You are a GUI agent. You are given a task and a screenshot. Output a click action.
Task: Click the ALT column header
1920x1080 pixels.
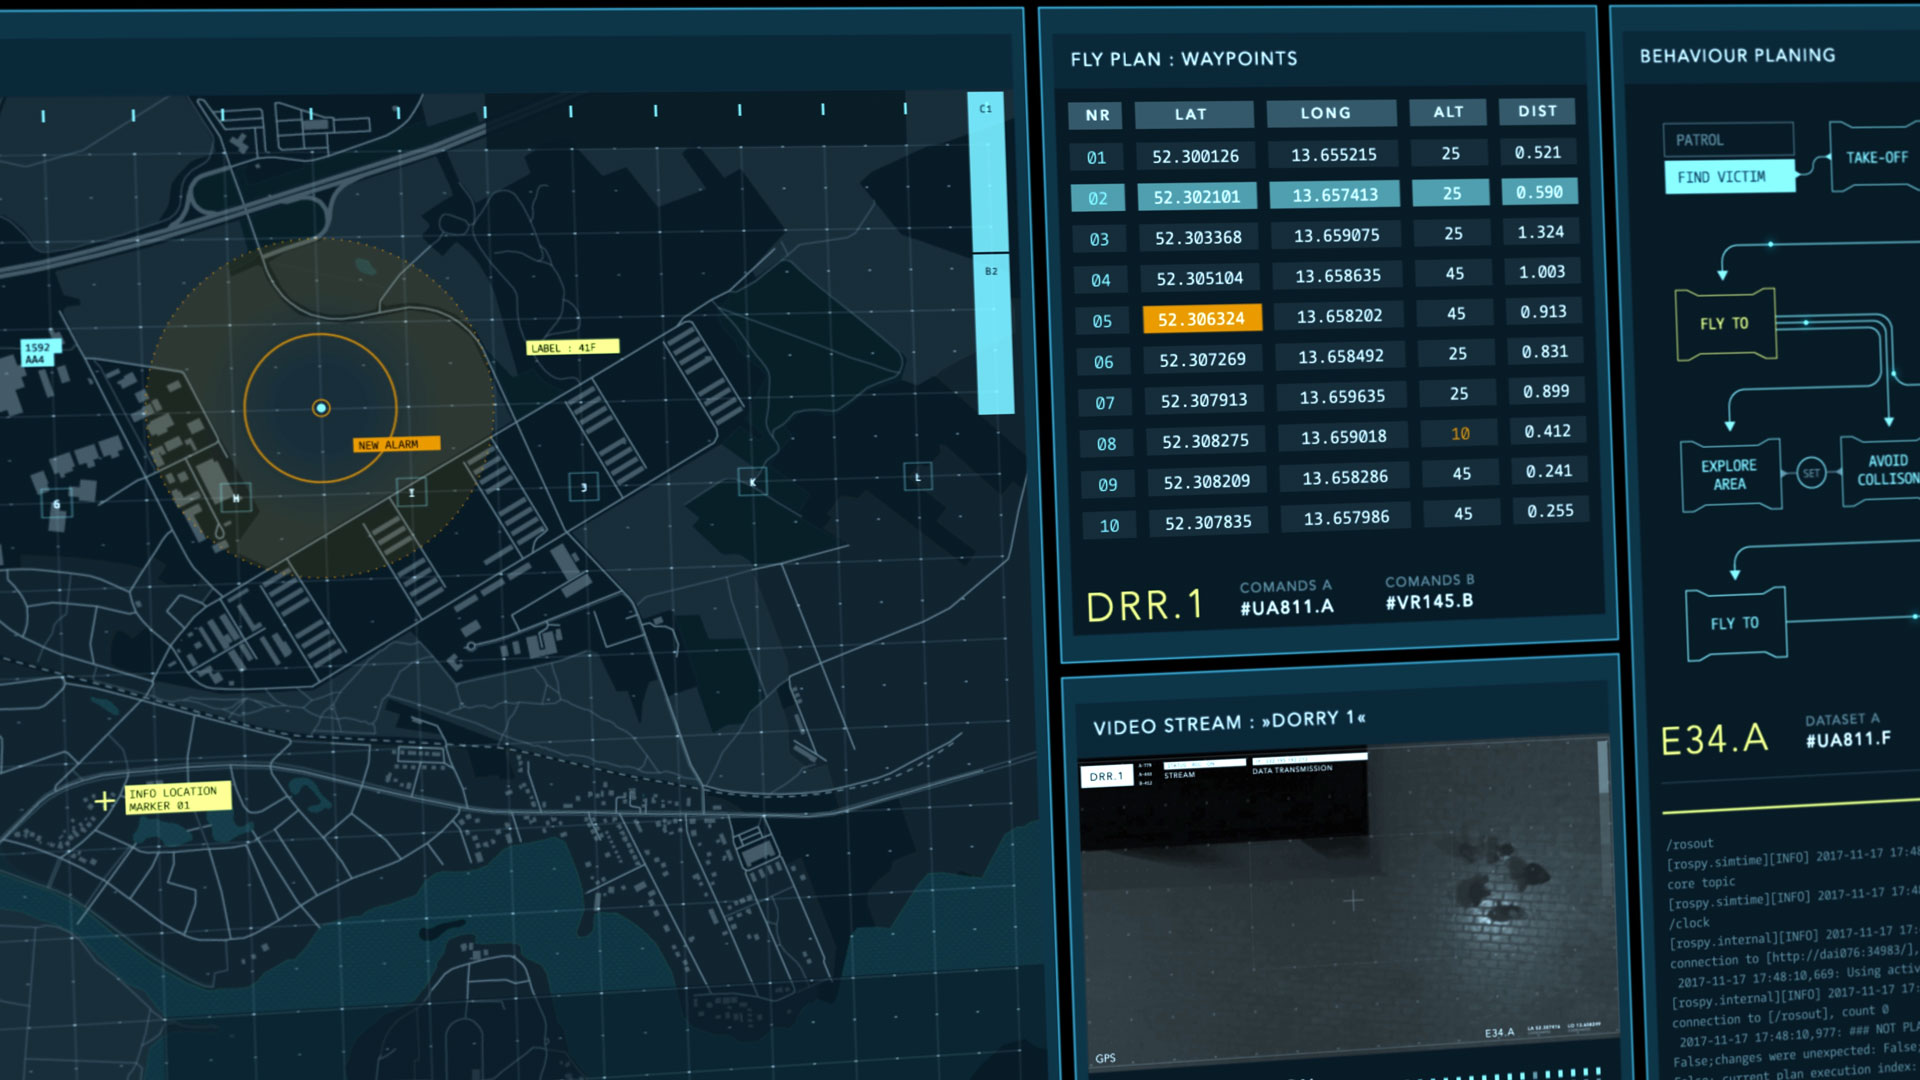[1447, 112]
